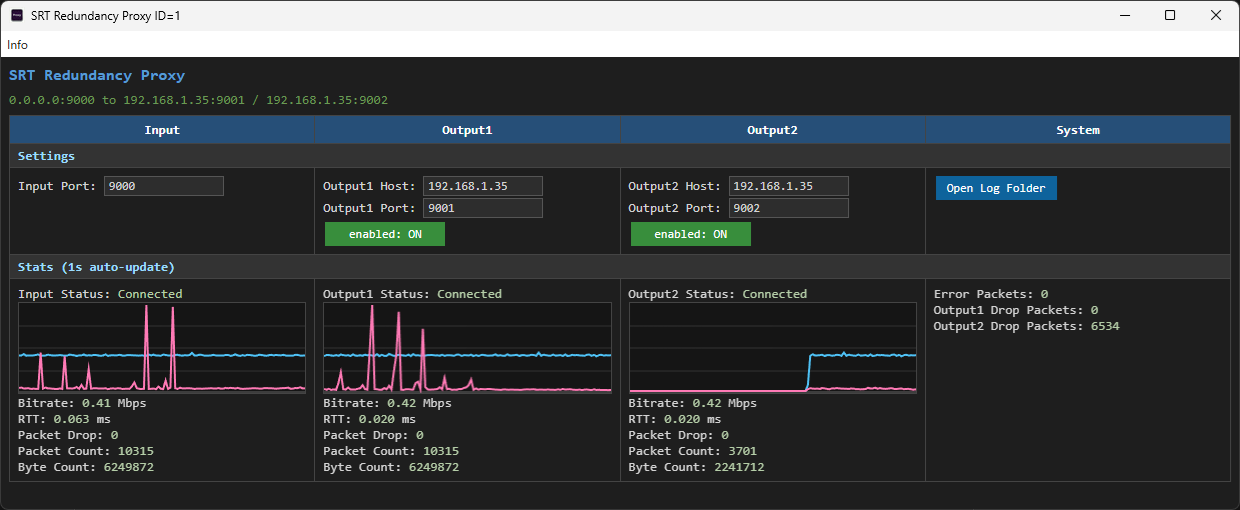Click the Stats (1s auto-update) header
The width and height of the screenshot is (1240, 510).
620,267
